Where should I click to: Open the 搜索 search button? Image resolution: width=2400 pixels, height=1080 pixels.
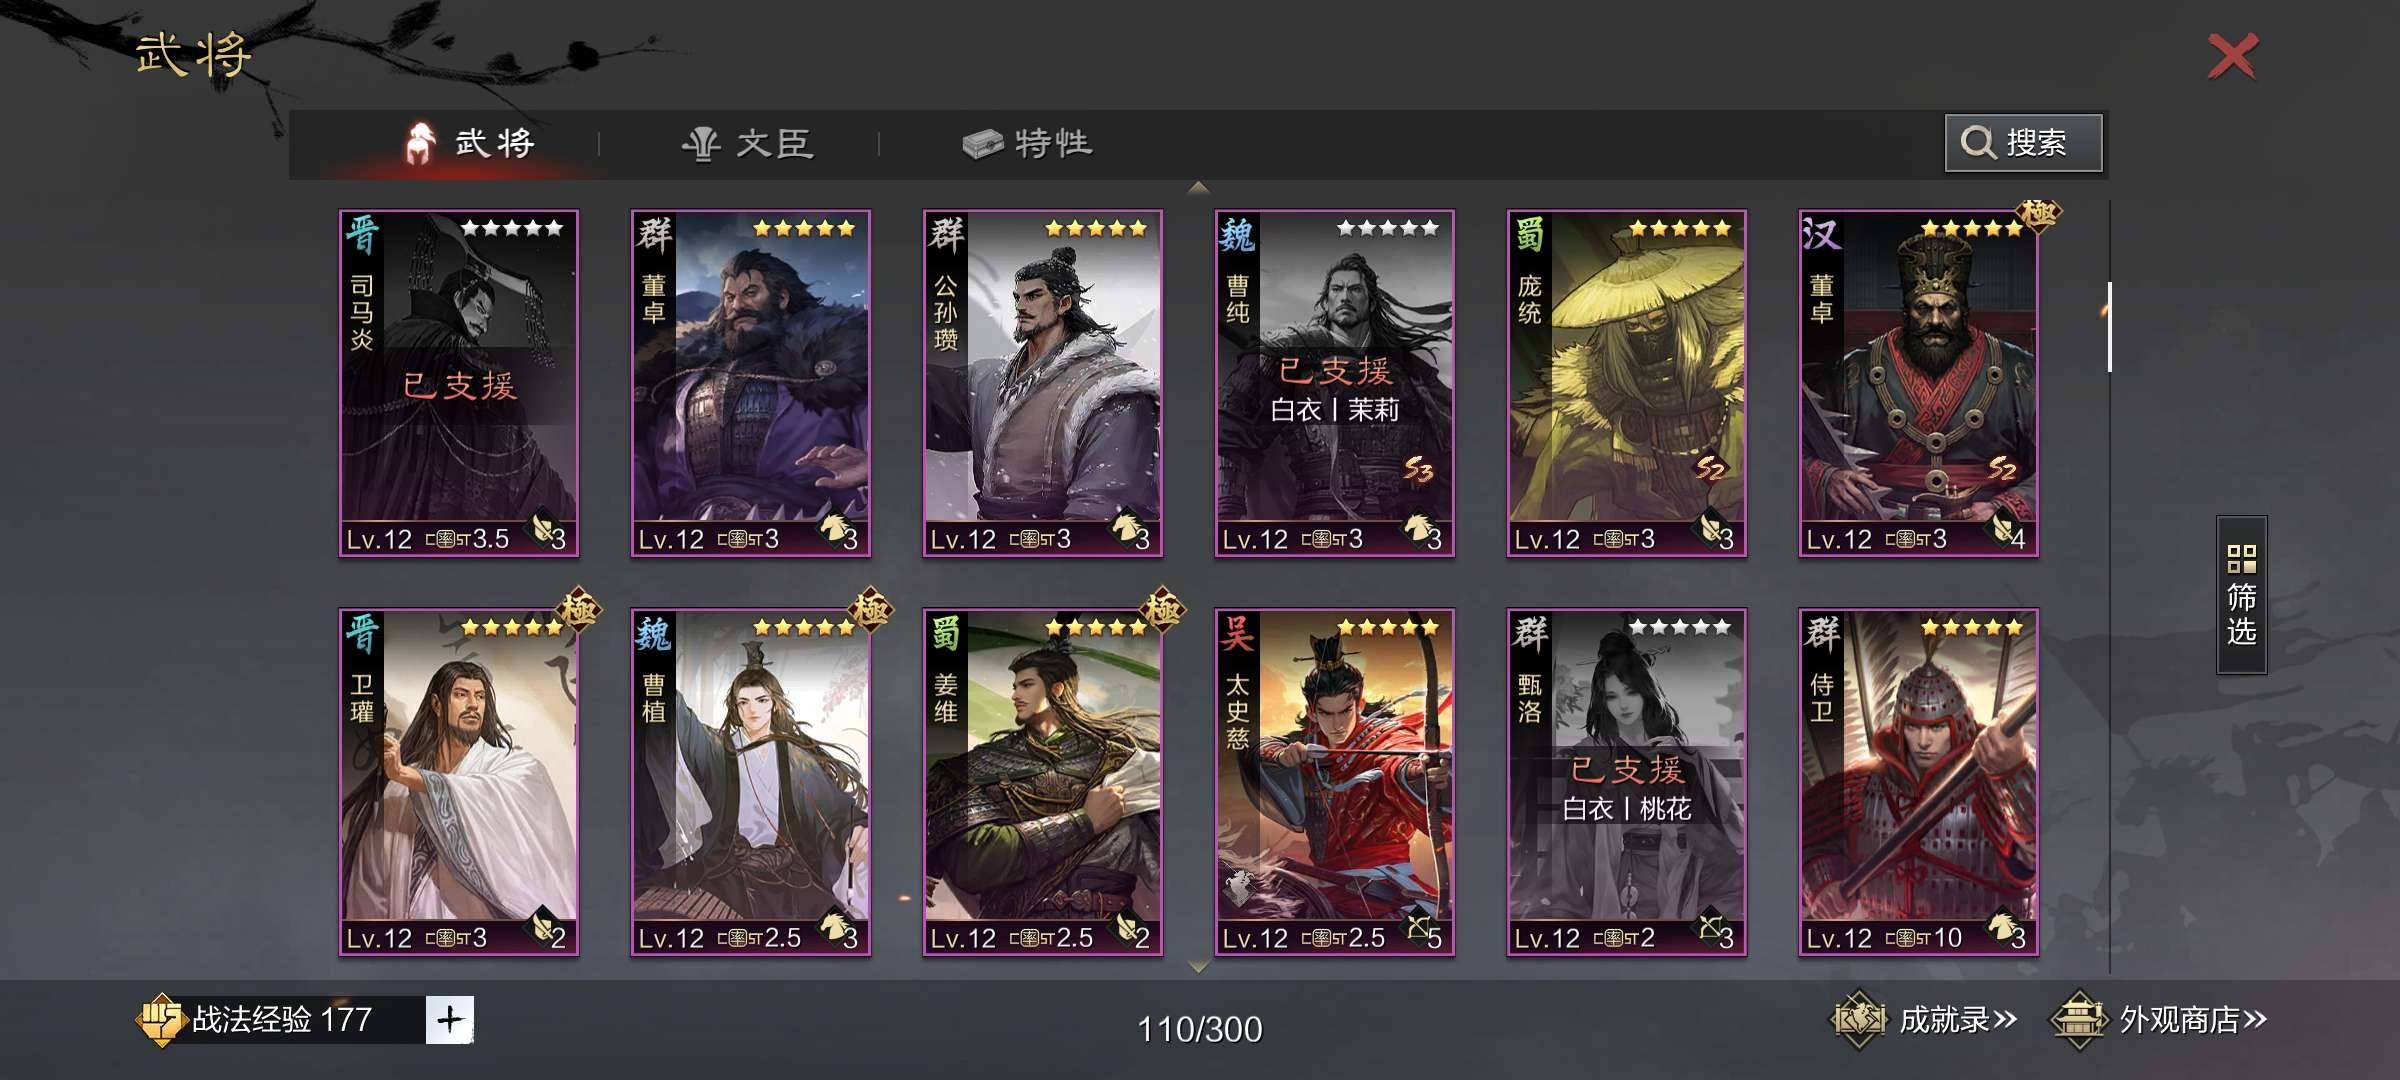(x=2023, y=143)
